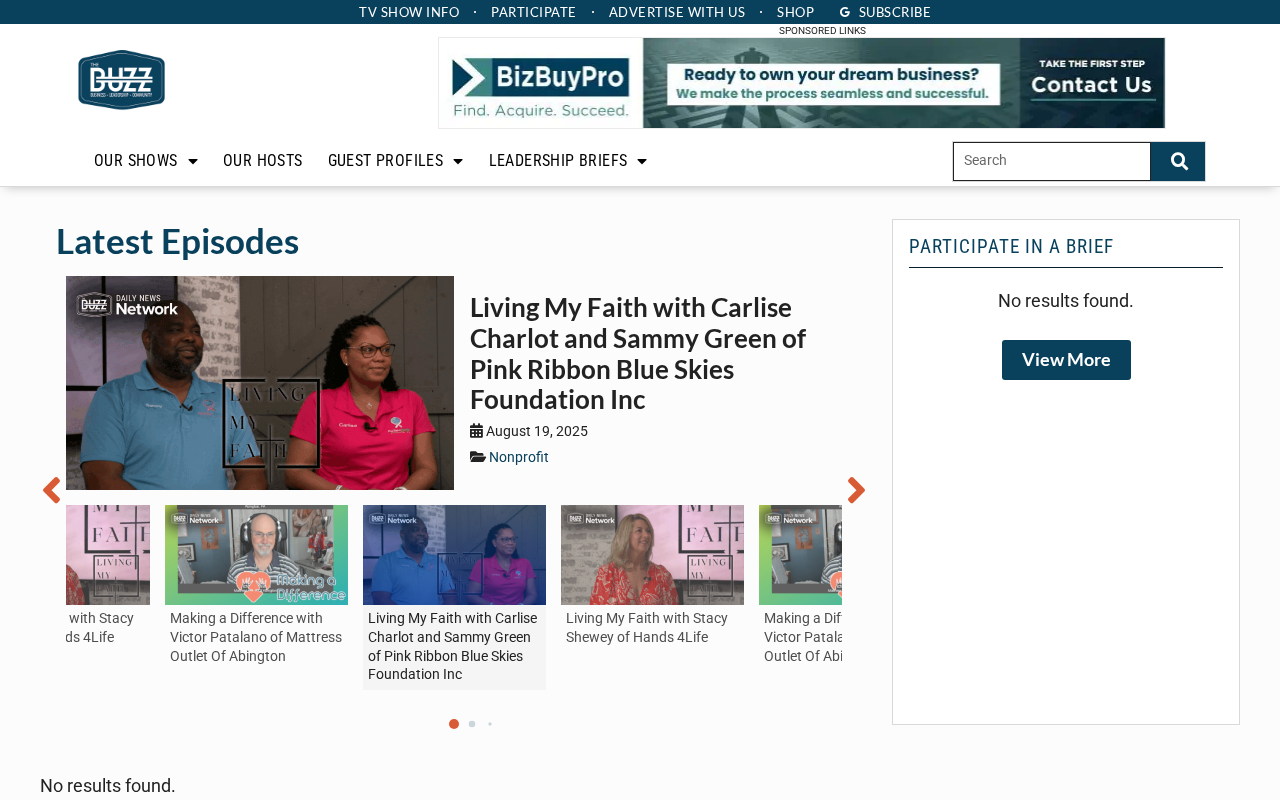Select Stacy Shewey of Hands 4Life thumbnail
The image size is (1280, 800).
(652, 555)
